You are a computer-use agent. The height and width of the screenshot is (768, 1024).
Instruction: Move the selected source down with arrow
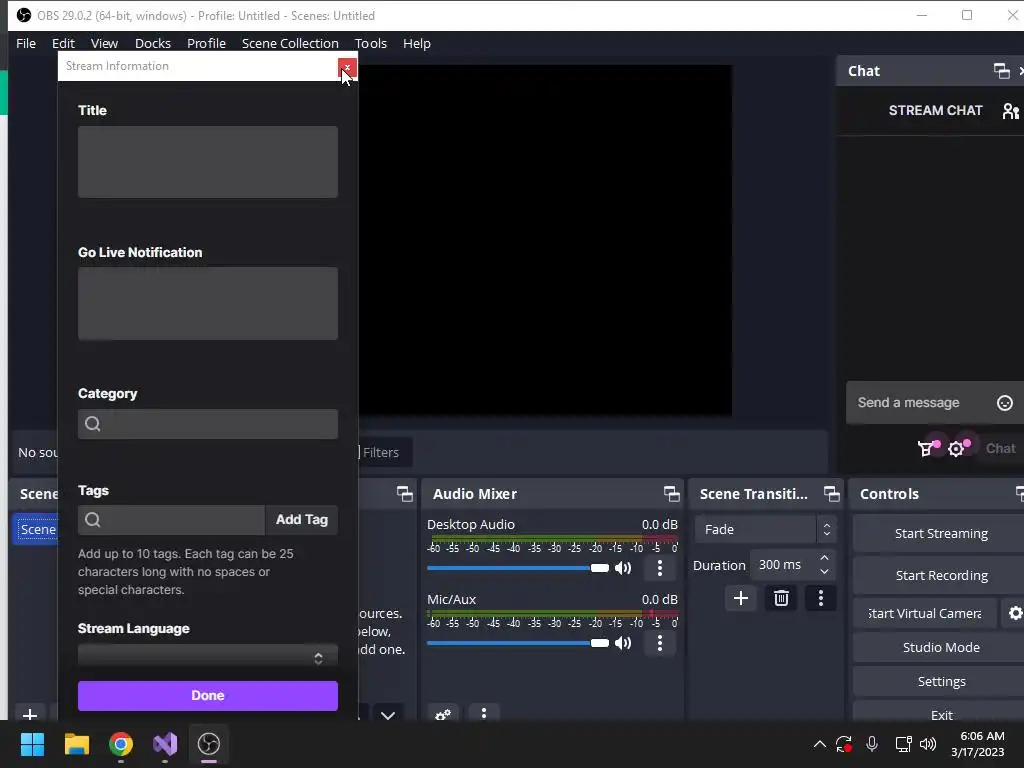[388, 714]
